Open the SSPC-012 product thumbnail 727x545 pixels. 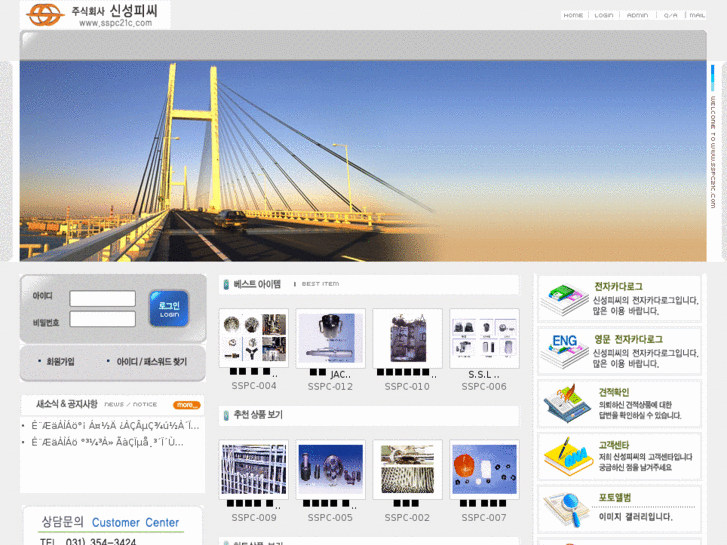tap(330, 338)
